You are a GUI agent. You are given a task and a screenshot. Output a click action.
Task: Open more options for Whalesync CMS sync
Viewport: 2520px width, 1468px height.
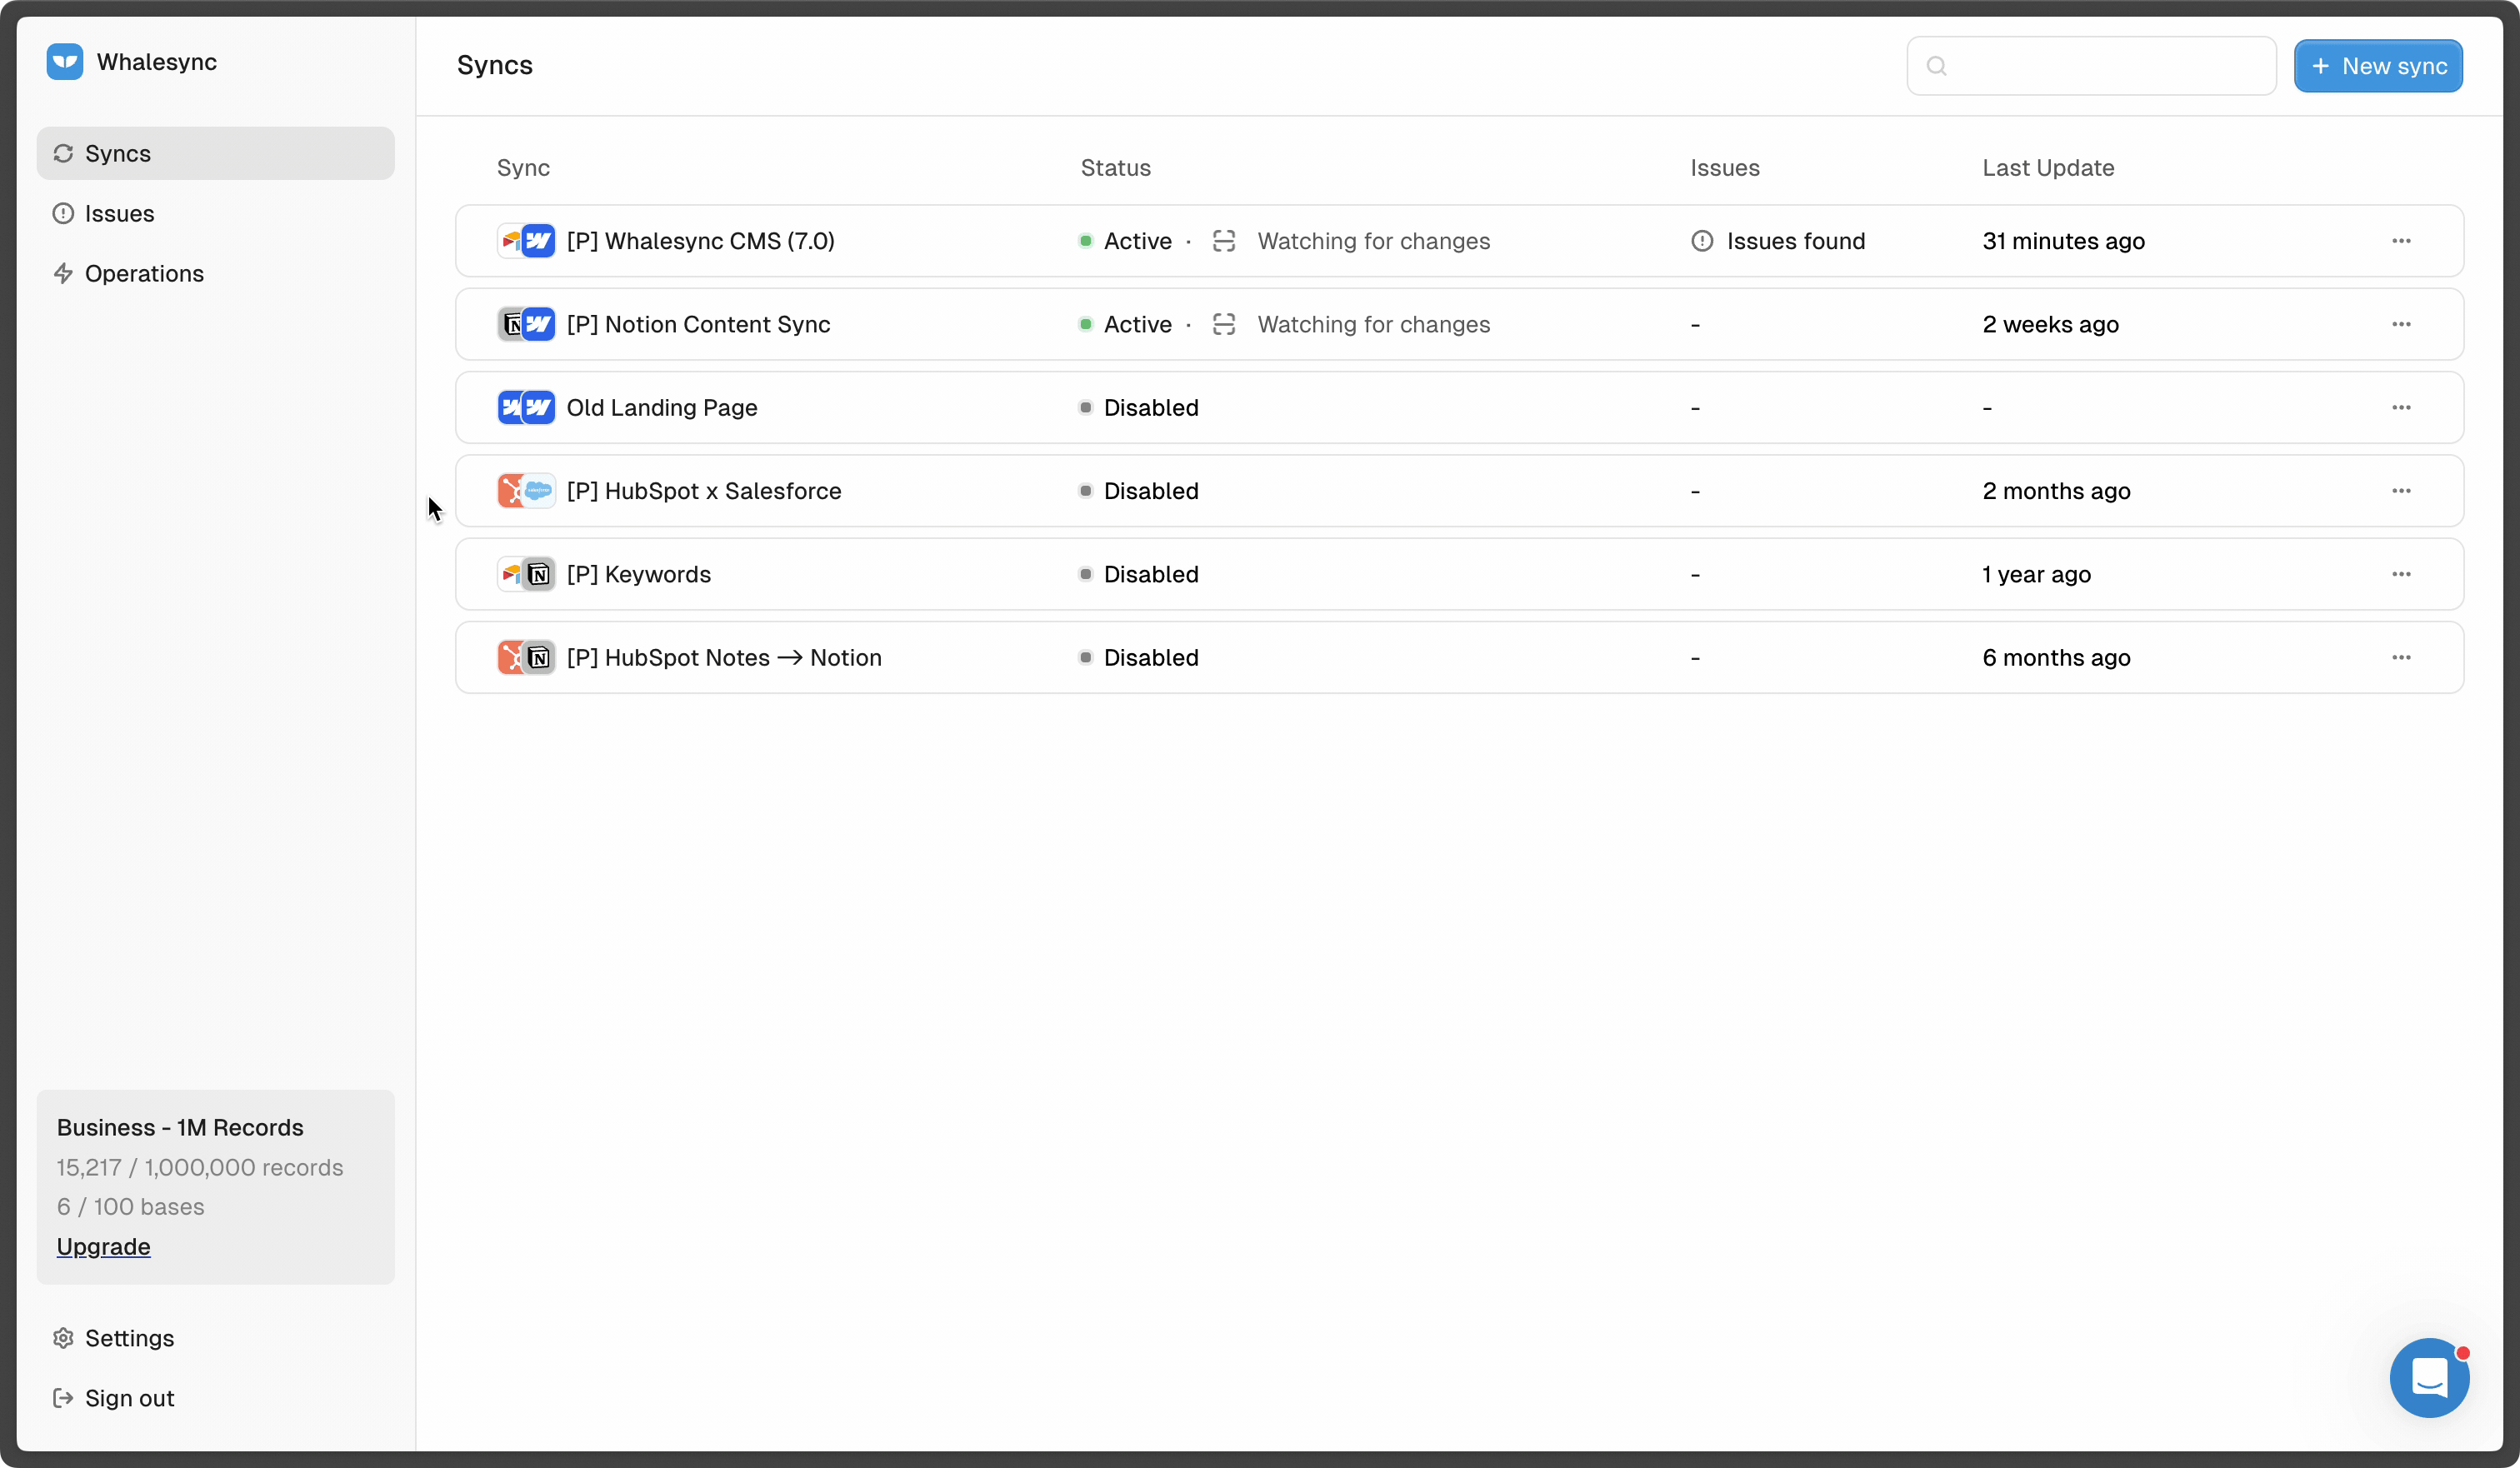coord(2401,241)
